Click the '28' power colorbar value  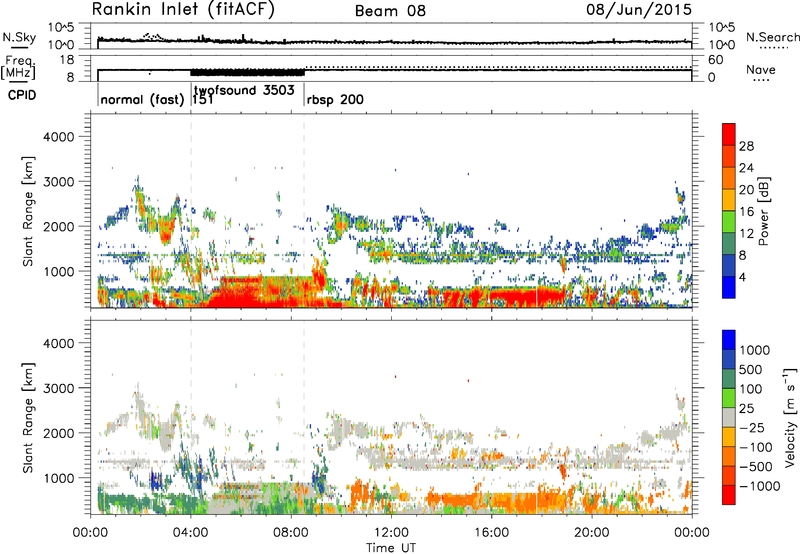point(746,146)
